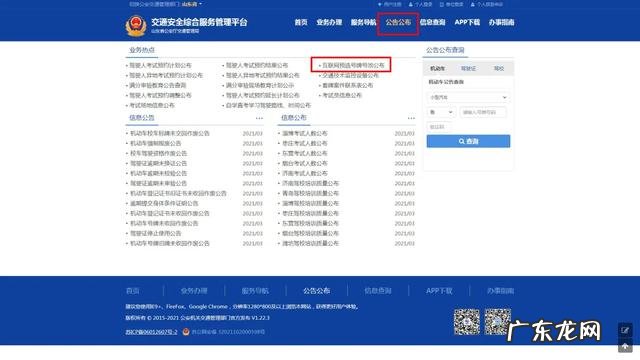Click 用户注册 link at top

pyautogui.click(x=389, y=4)
